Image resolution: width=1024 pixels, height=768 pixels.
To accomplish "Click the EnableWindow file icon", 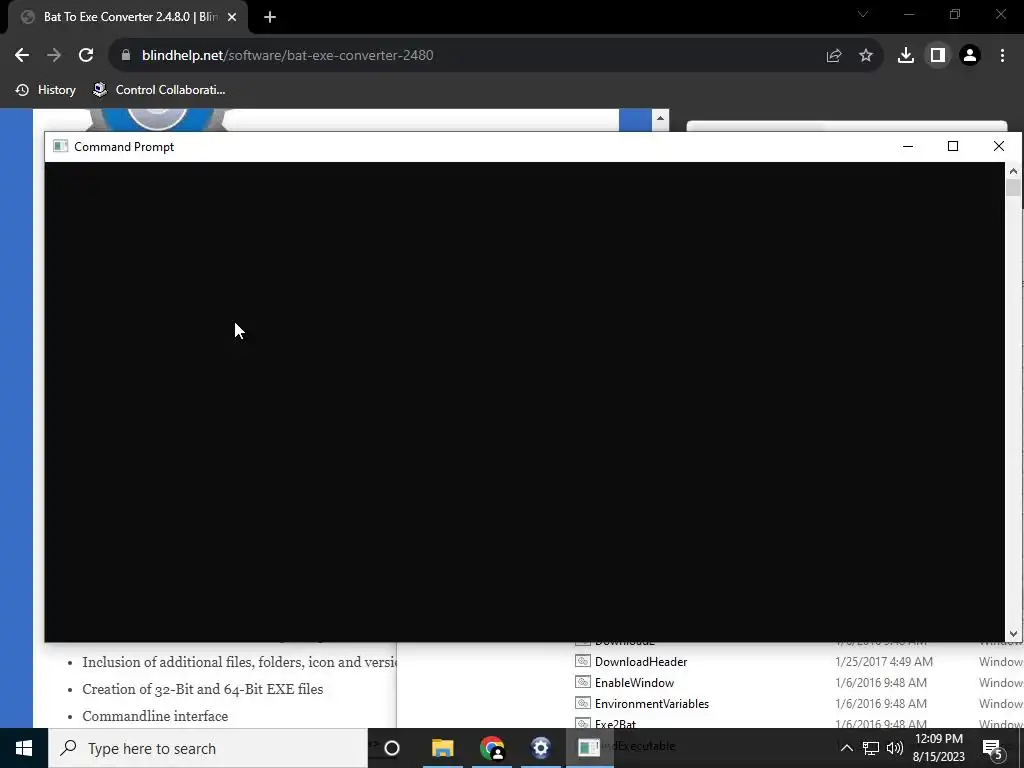I will pos(583,682).
